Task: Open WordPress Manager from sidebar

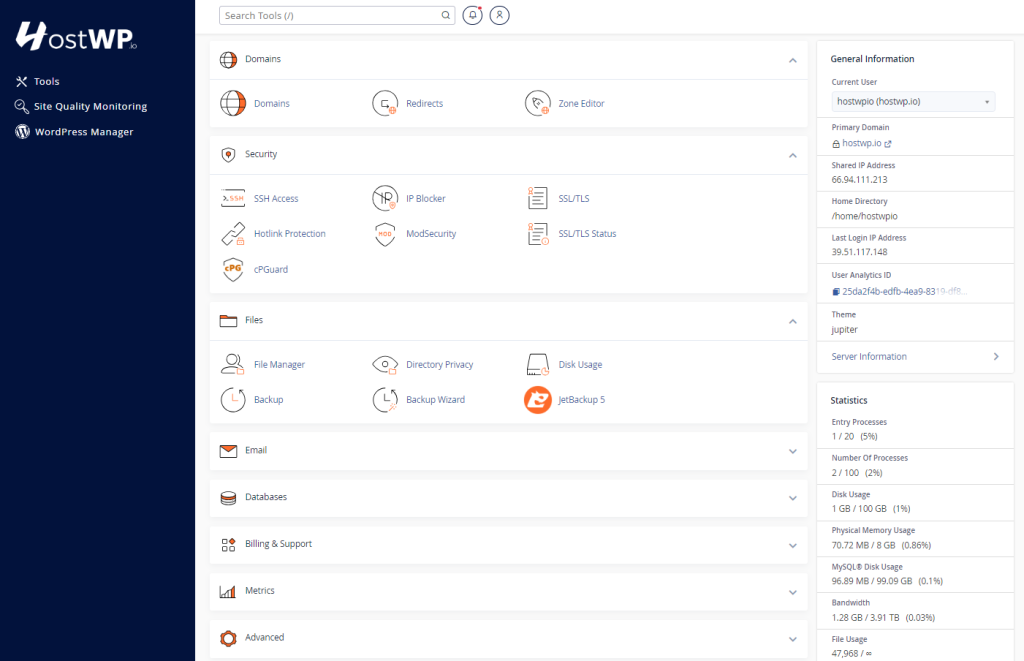Action: pos(85,131)
